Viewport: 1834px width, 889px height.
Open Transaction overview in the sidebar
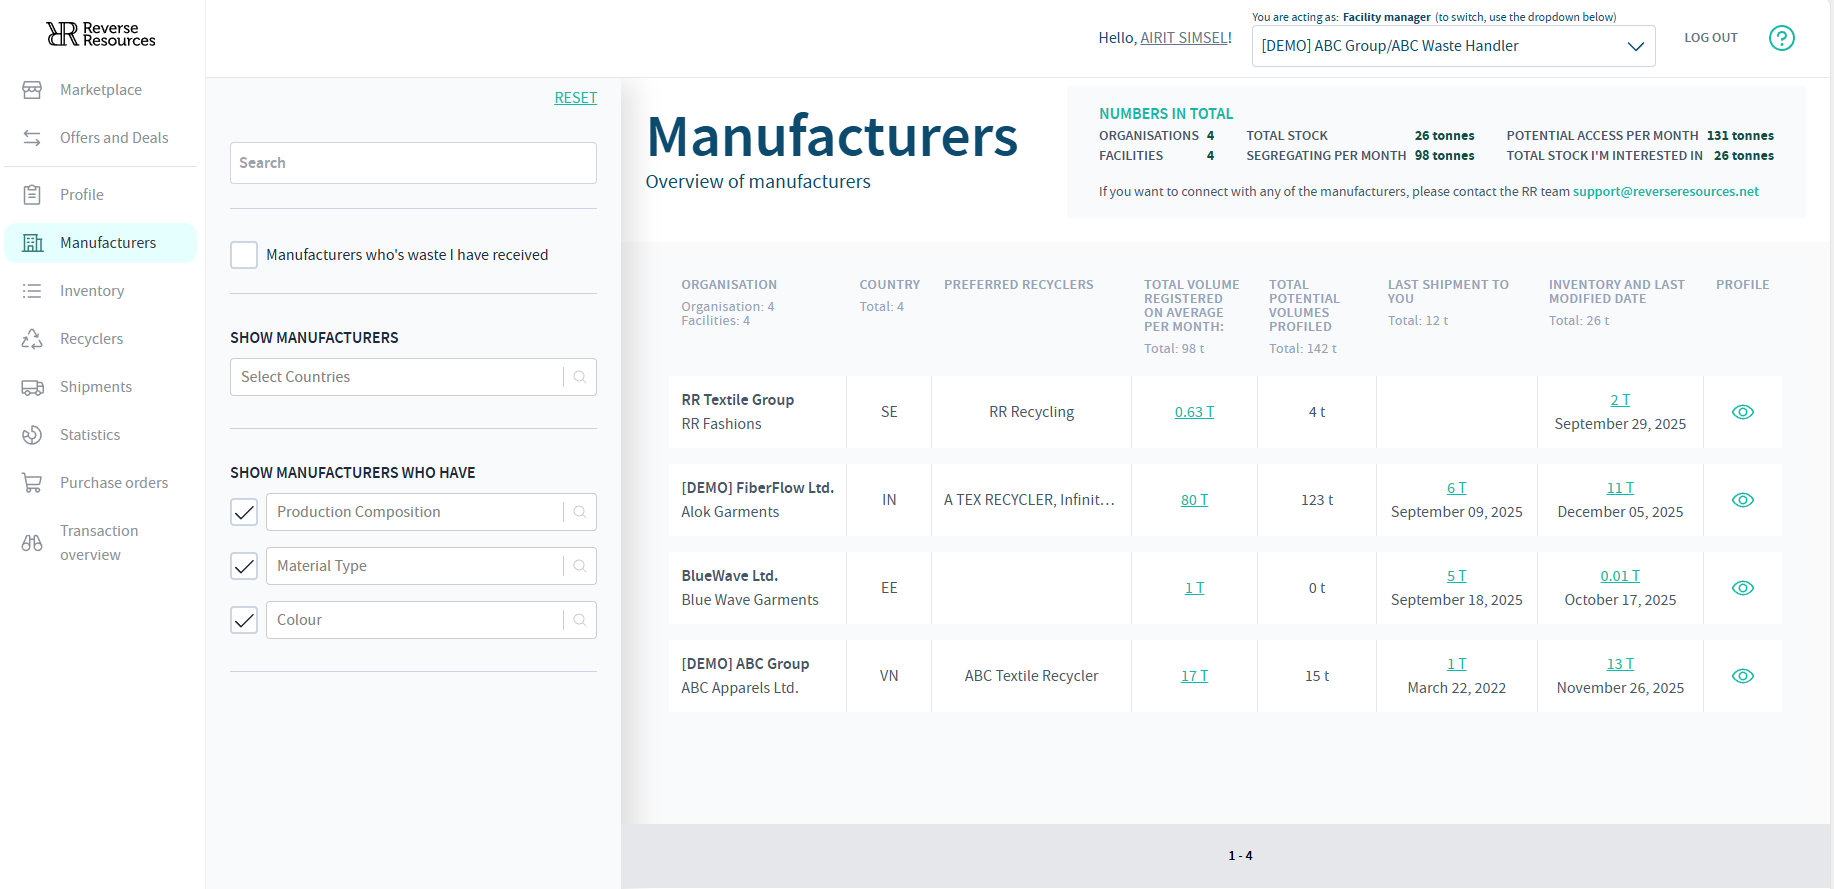(x=101, y=543)
